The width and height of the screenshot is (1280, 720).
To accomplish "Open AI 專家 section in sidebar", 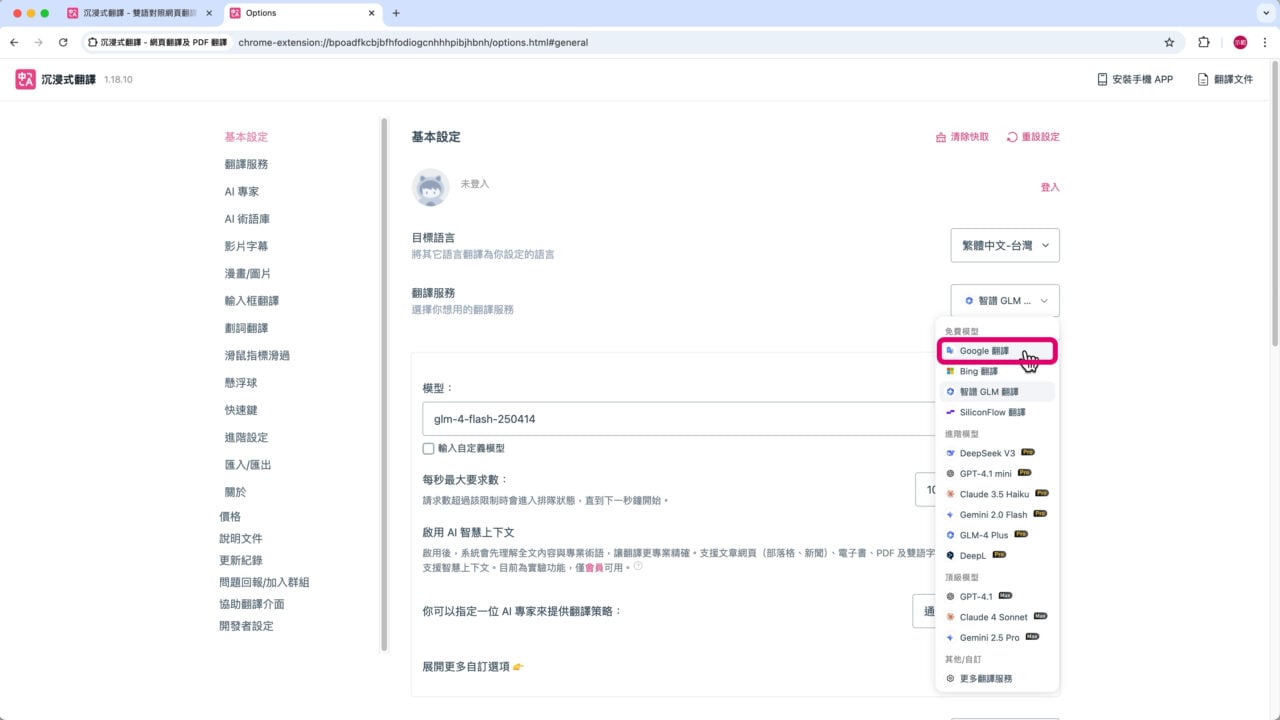I will 242,191.
